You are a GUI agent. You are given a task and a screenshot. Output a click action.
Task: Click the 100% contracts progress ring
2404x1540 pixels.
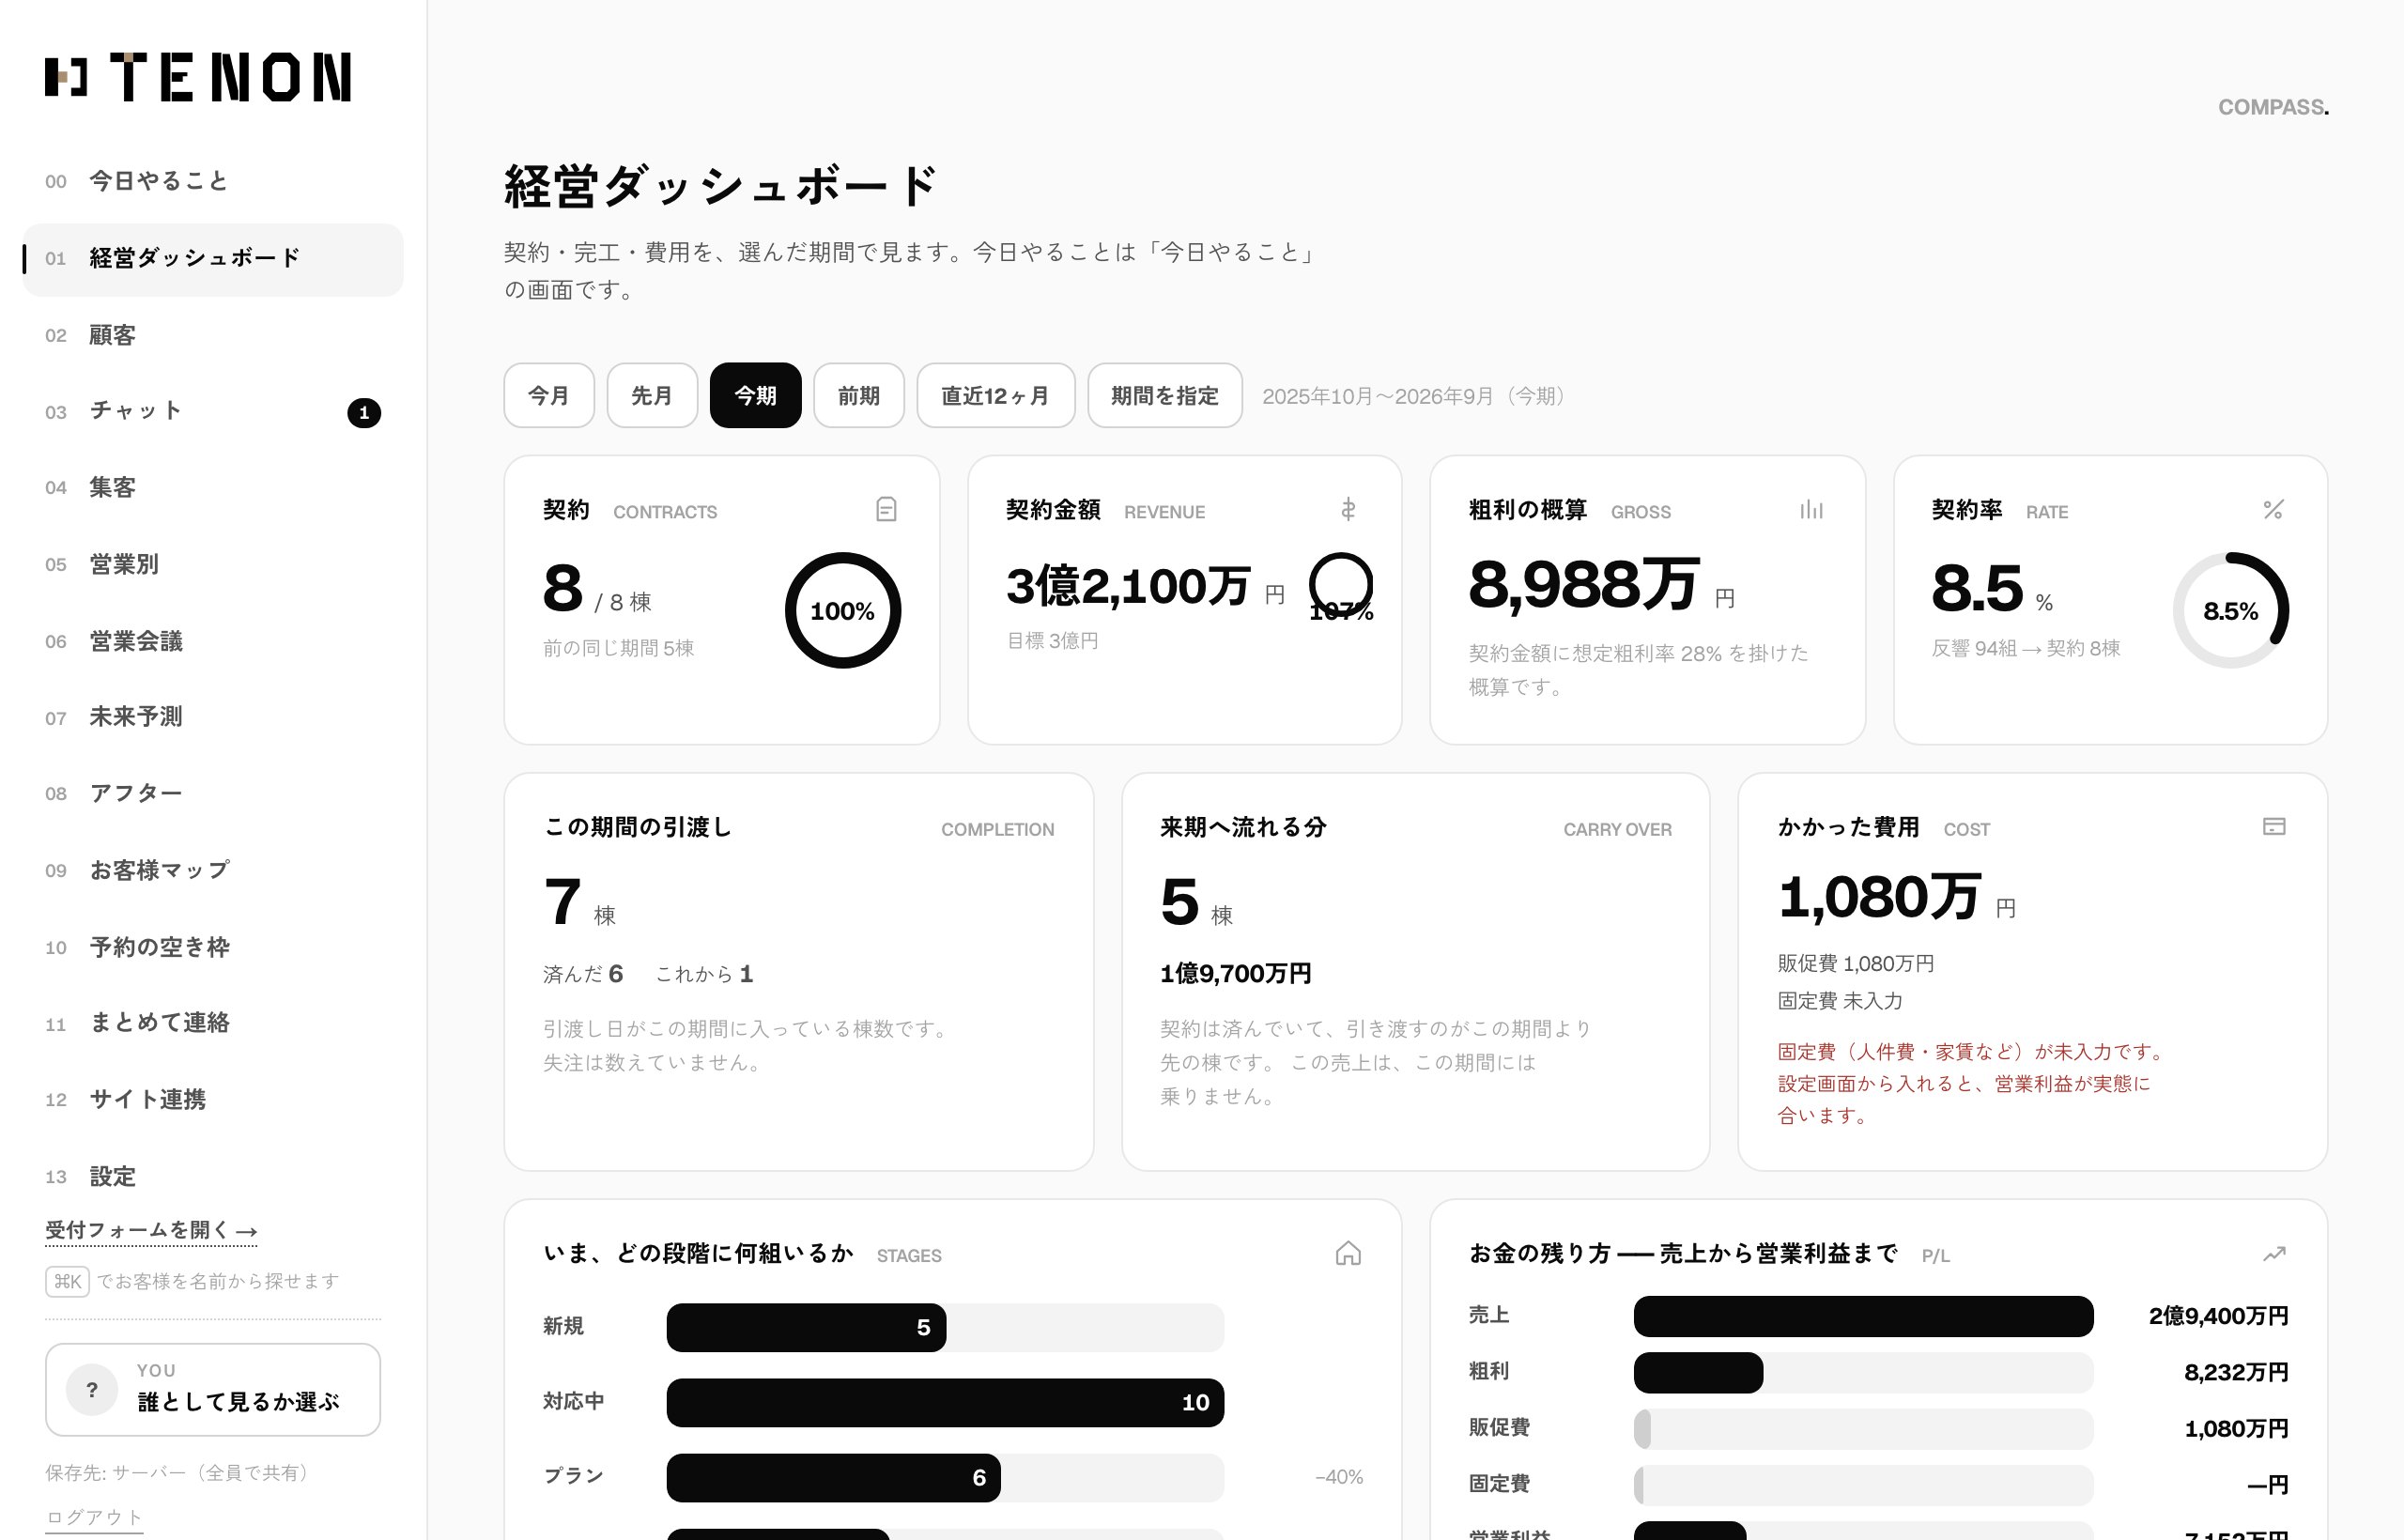click(x=843, y=611)
